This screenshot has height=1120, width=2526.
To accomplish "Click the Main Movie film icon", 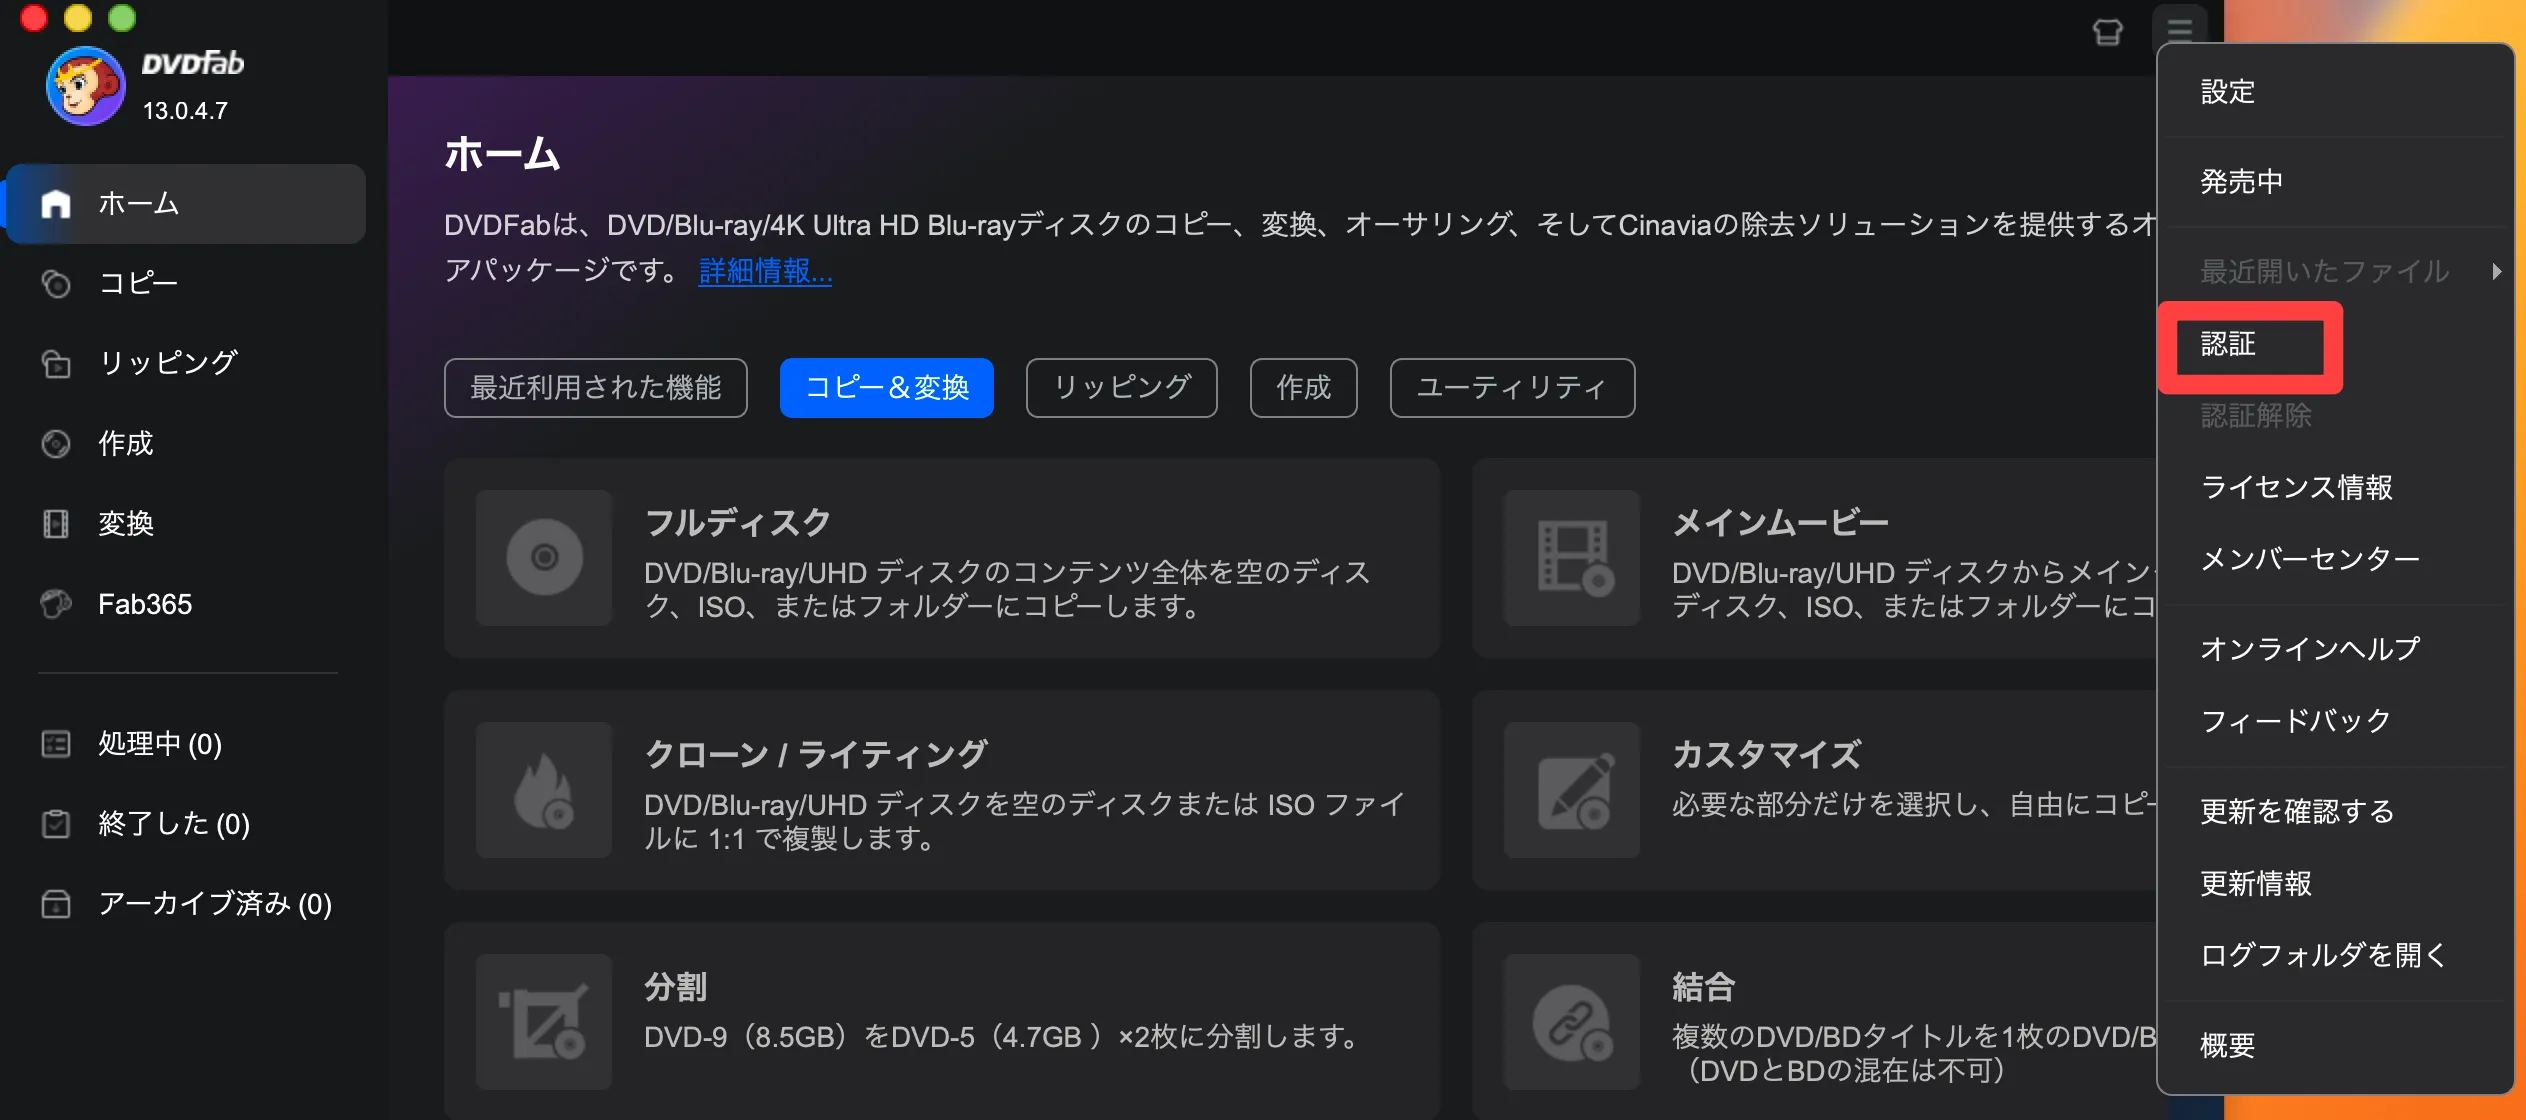I will pos(1572,557).
